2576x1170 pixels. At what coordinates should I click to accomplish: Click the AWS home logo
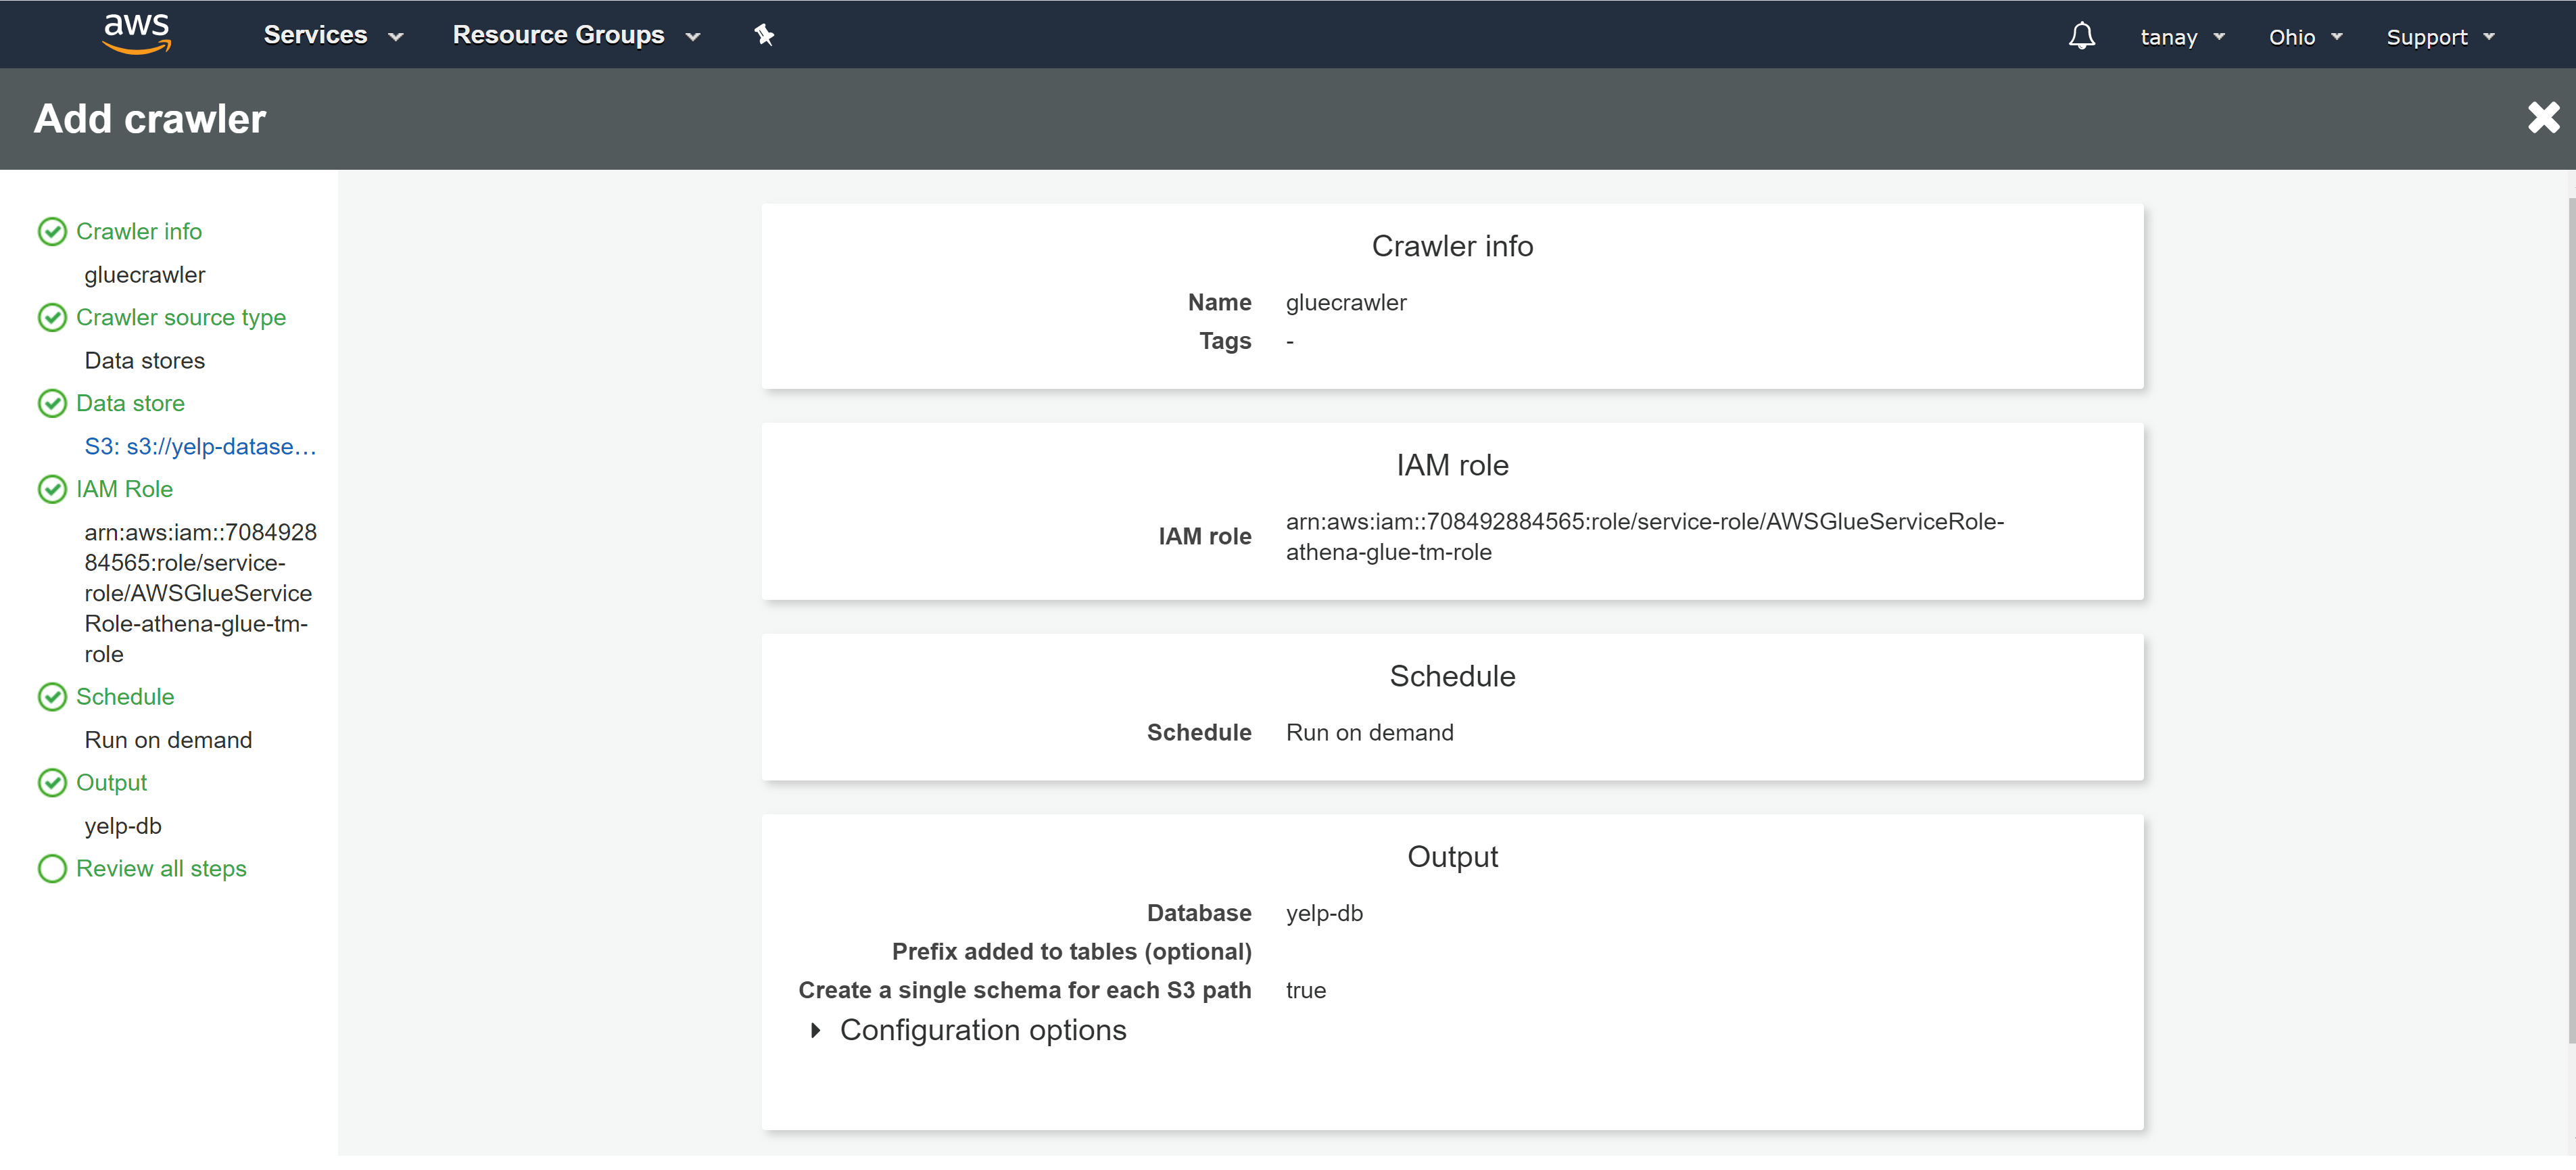[137, 33]
